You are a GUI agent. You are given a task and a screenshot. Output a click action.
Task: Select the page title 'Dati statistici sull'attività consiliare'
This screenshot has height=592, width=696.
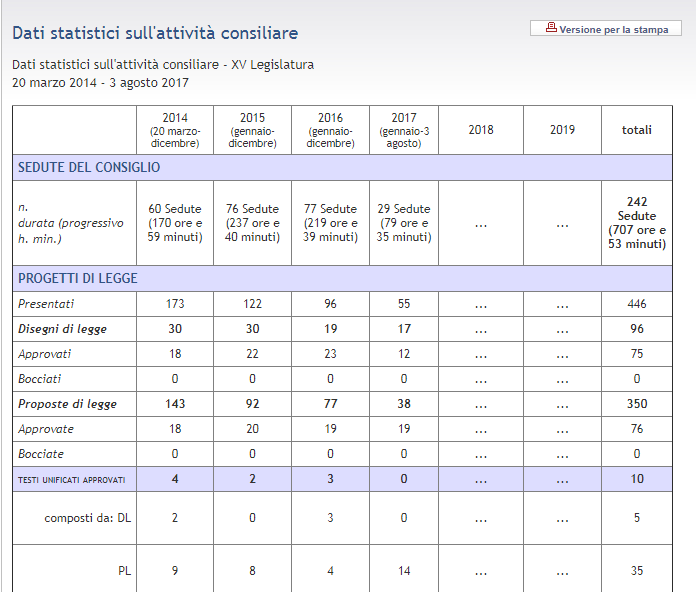[x=155, y=33]
